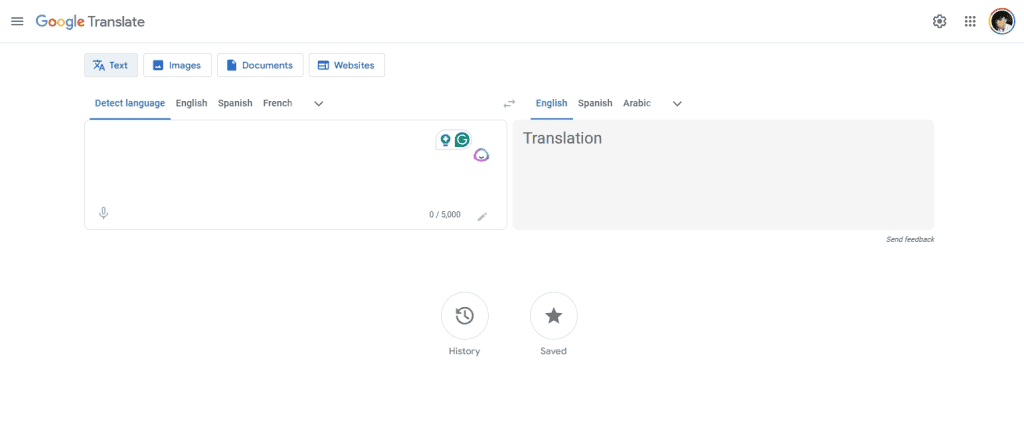Set source language to English
The width and height of the screenshot is (1024, 432).
191,103
